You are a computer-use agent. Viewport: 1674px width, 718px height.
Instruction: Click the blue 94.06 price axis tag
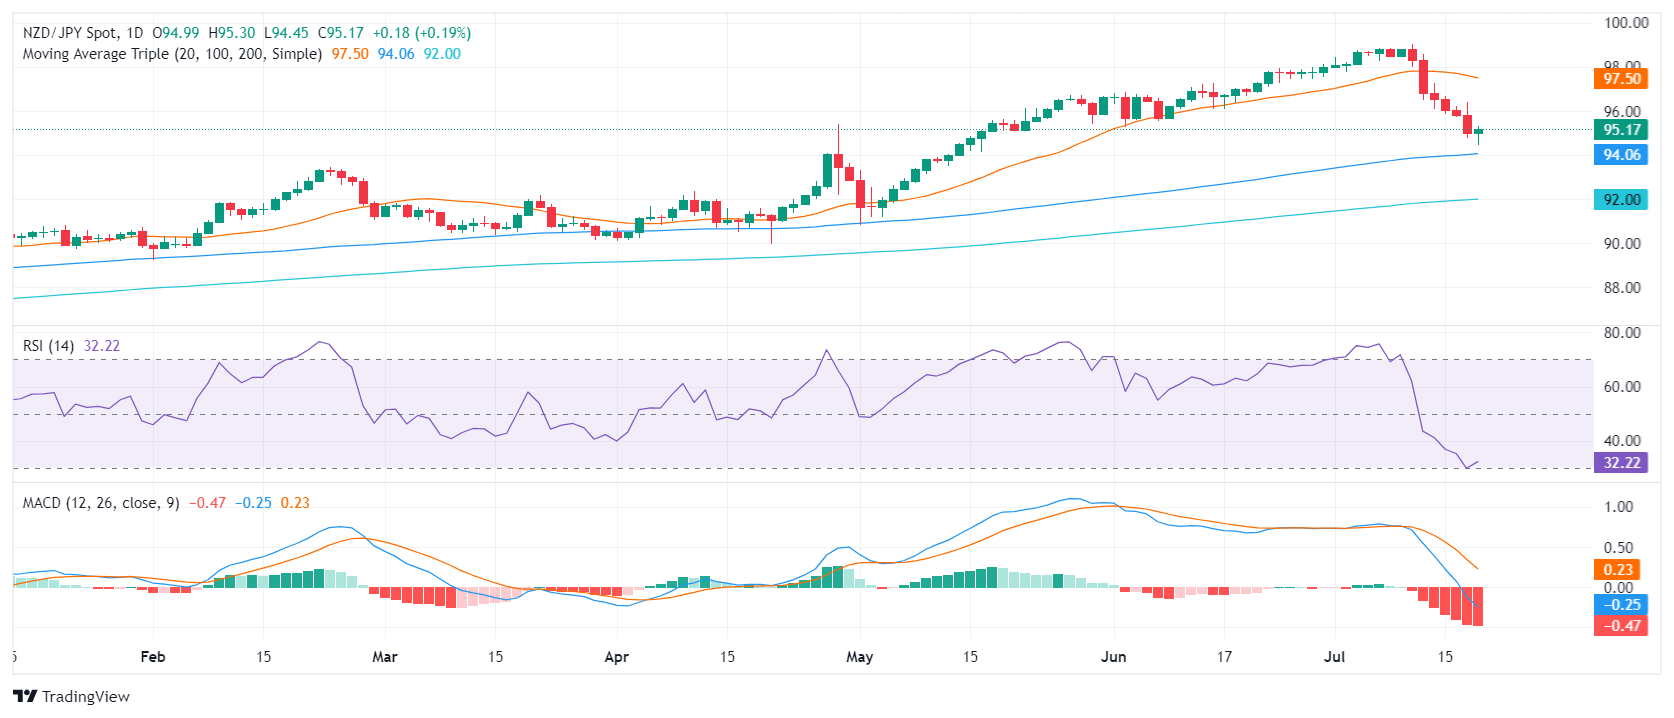[1621, 155]
